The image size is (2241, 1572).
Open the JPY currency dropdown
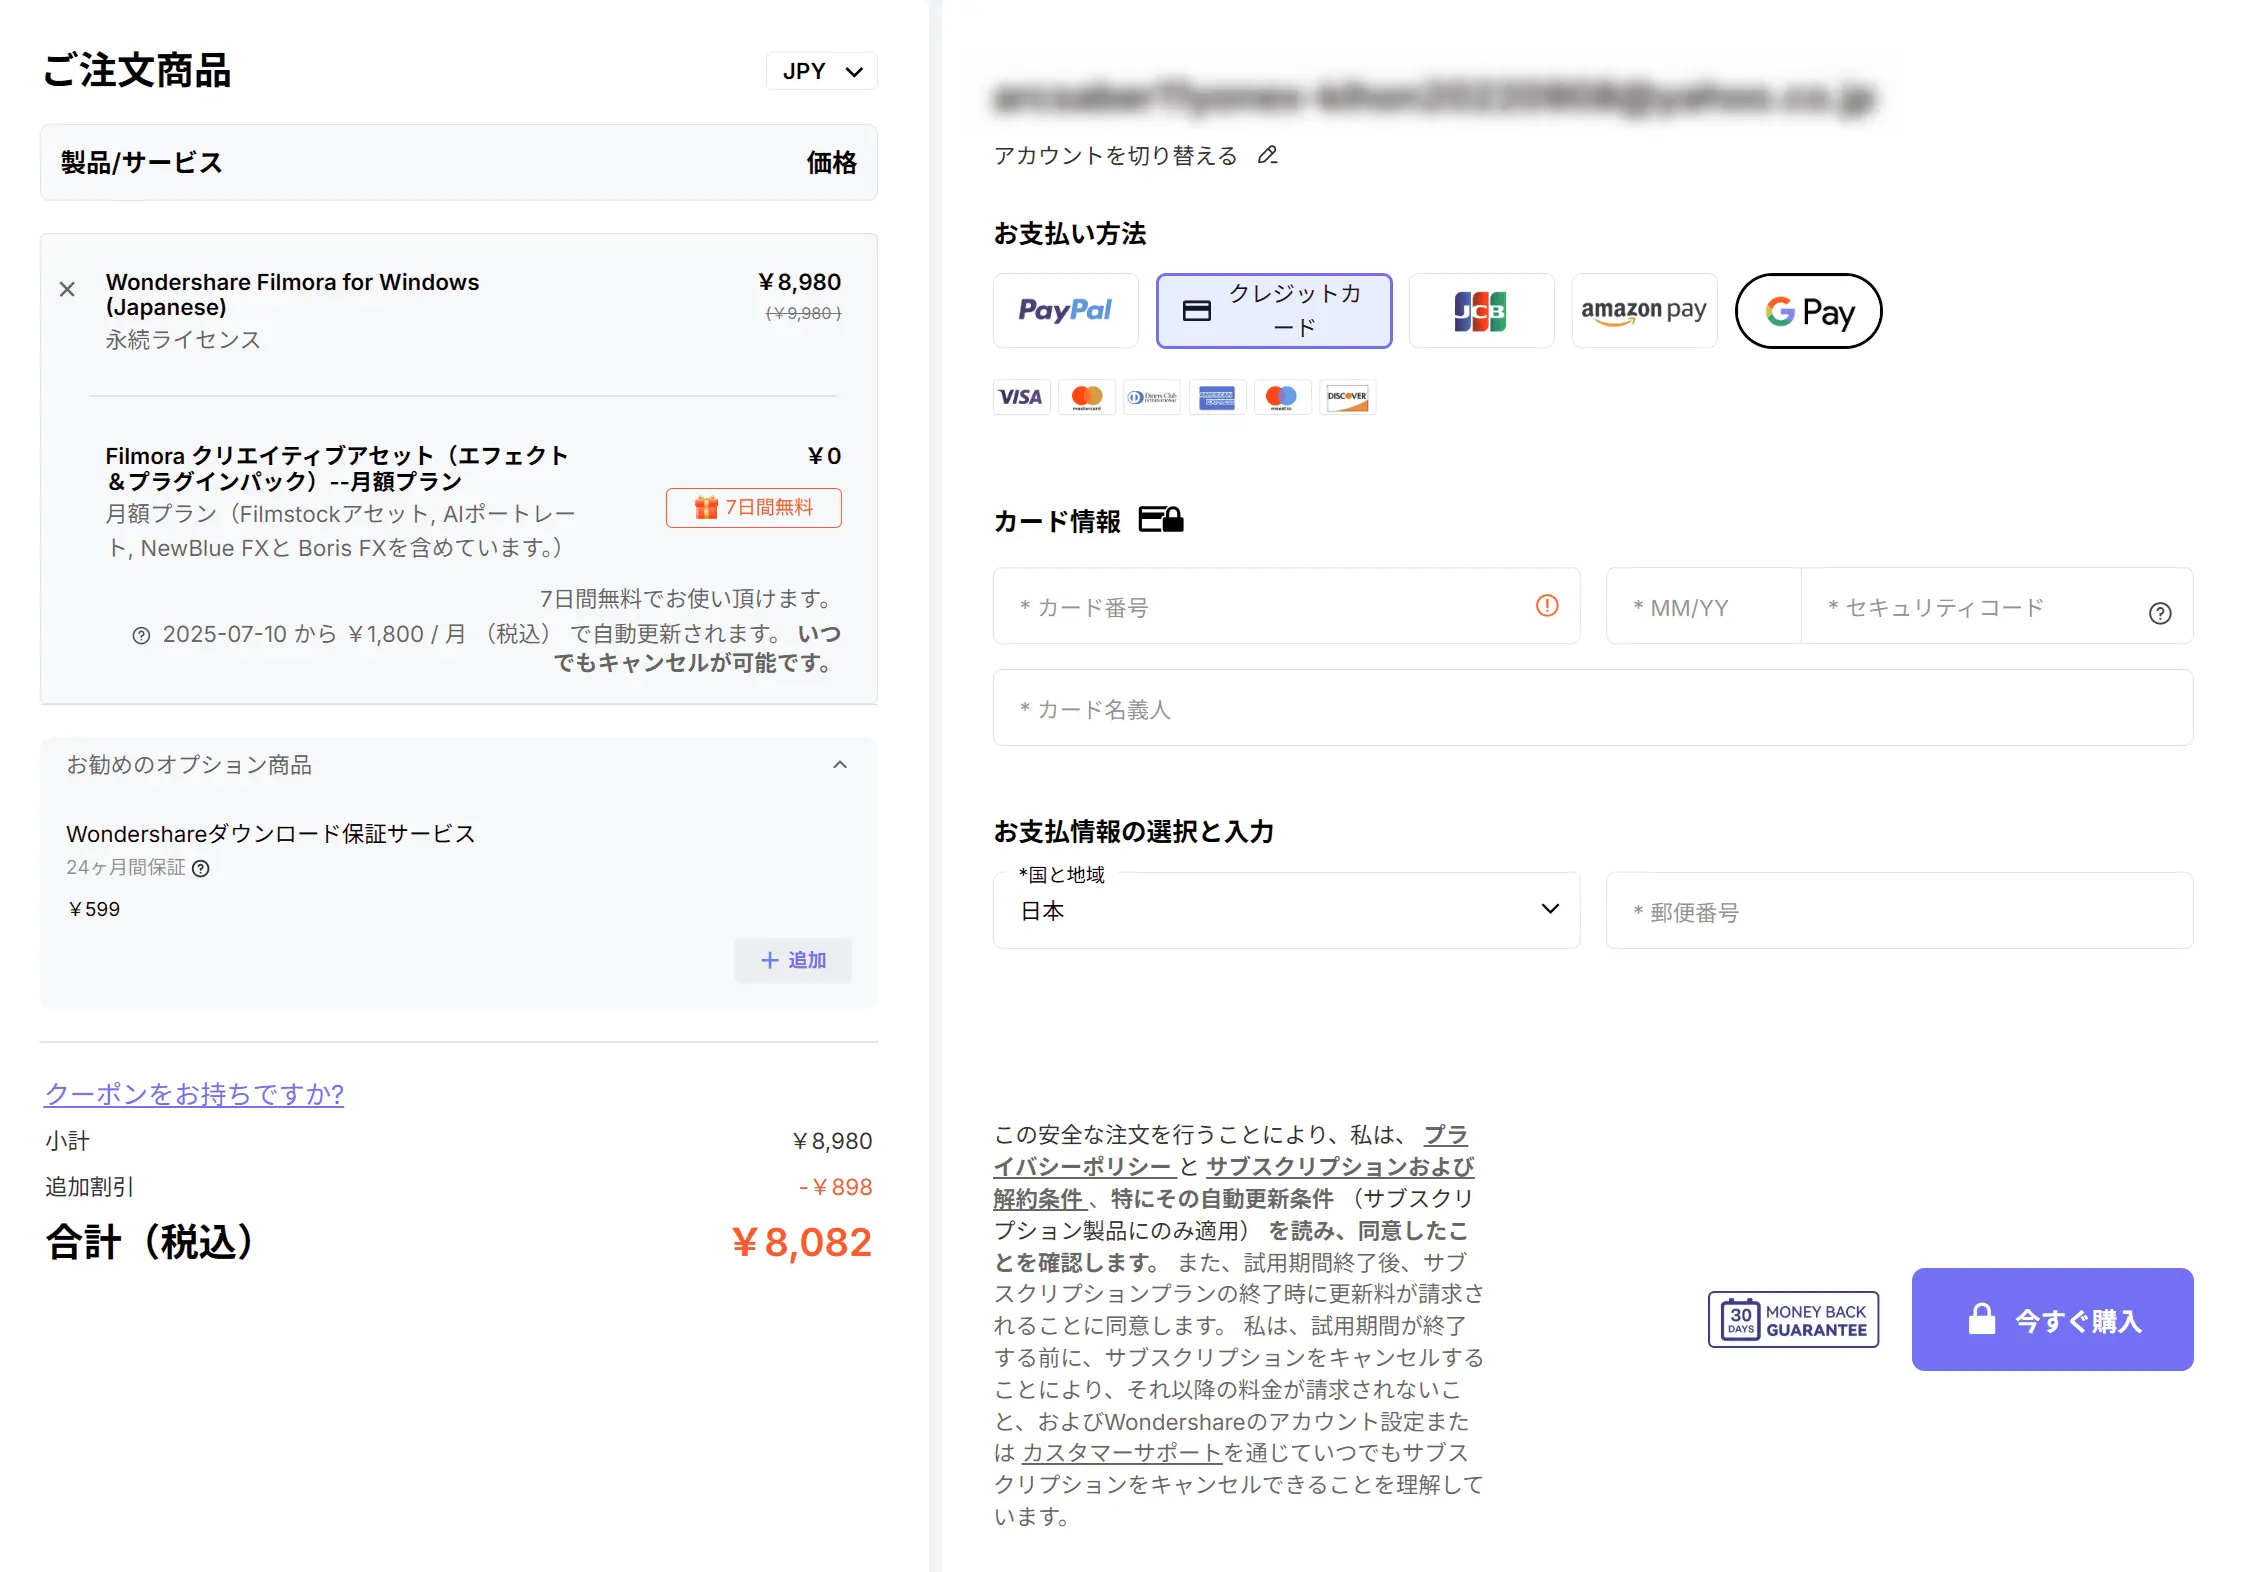821,71
